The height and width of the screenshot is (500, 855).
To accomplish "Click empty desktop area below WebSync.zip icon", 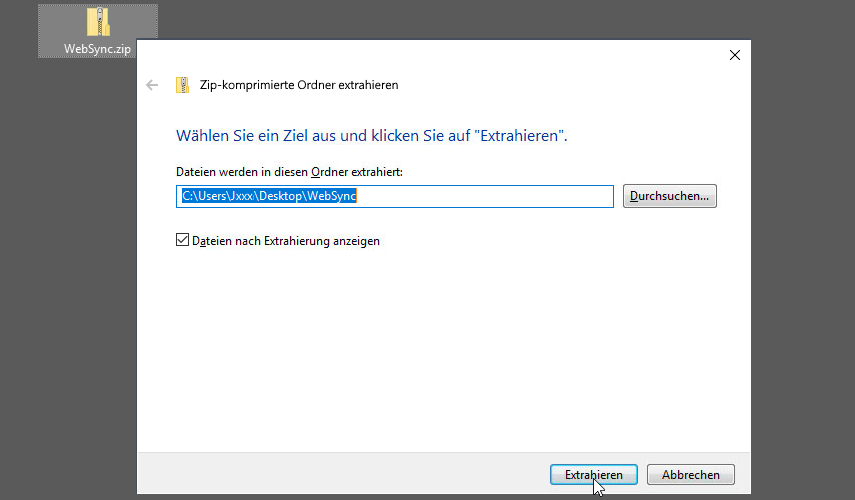I will [x=70, y=250].
